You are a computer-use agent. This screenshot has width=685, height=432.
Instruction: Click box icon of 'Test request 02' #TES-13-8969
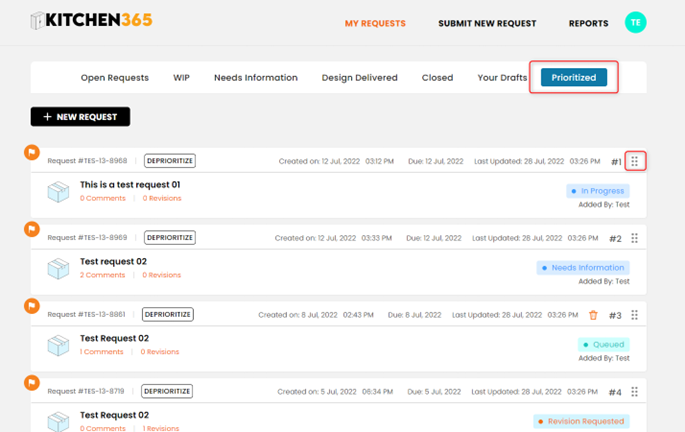pos(58,269)
